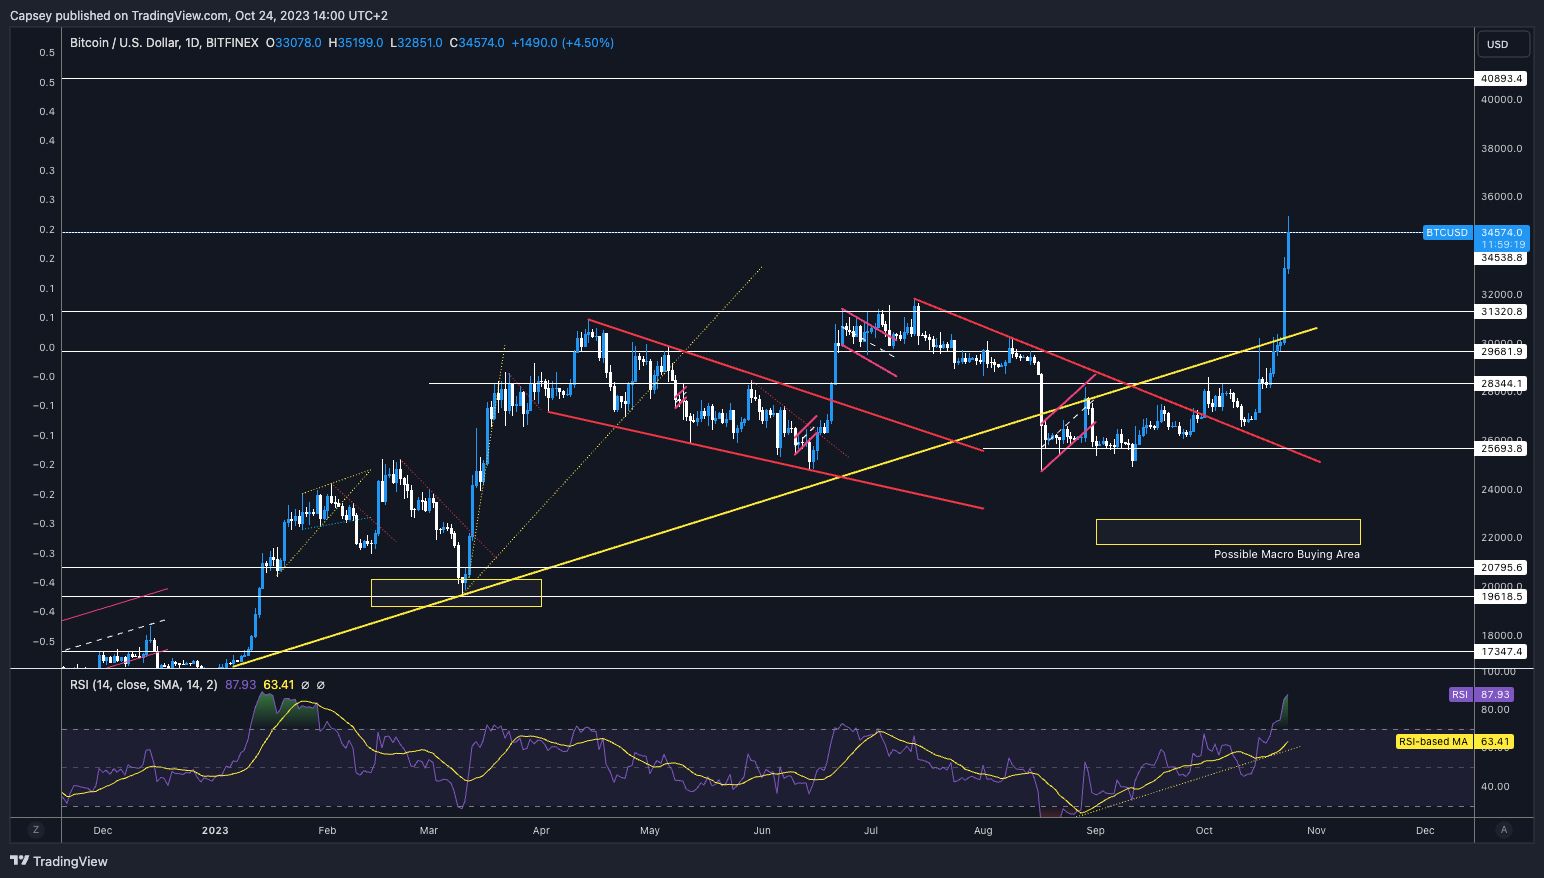This screenshot has width=1544, height=878.
Task: Click the Capsey published on TradingView.com header
Action: (196, 15)
